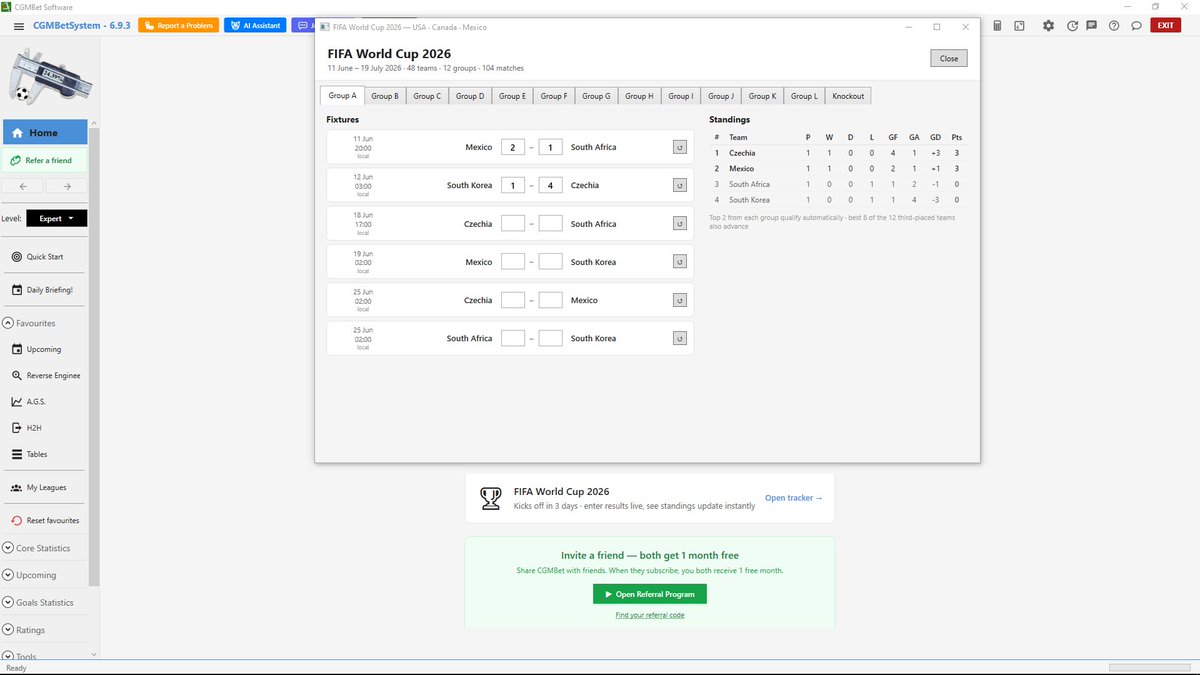Open Reverse Enginee in the sidebar
Image resolution: width=1200 pixels, height=675 pixels.
point(44,375)
